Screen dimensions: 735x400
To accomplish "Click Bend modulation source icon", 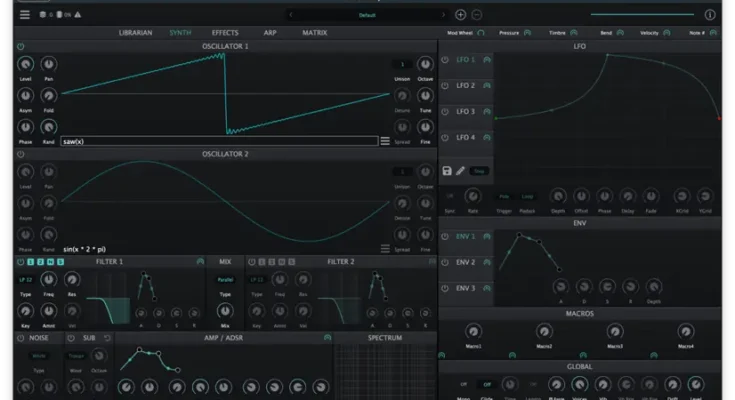I will coord(620,33).
